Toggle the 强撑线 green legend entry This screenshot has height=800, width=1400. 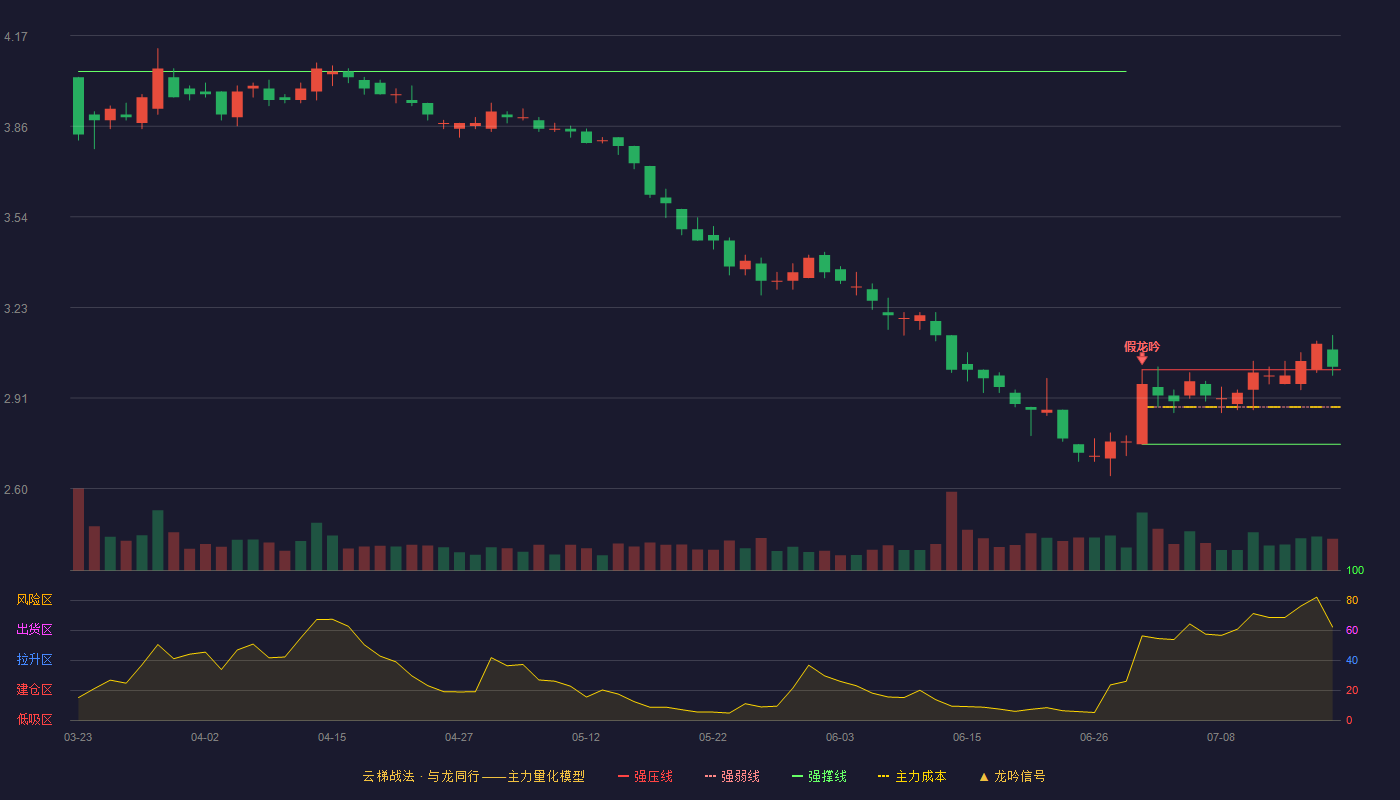coord(819,776)
